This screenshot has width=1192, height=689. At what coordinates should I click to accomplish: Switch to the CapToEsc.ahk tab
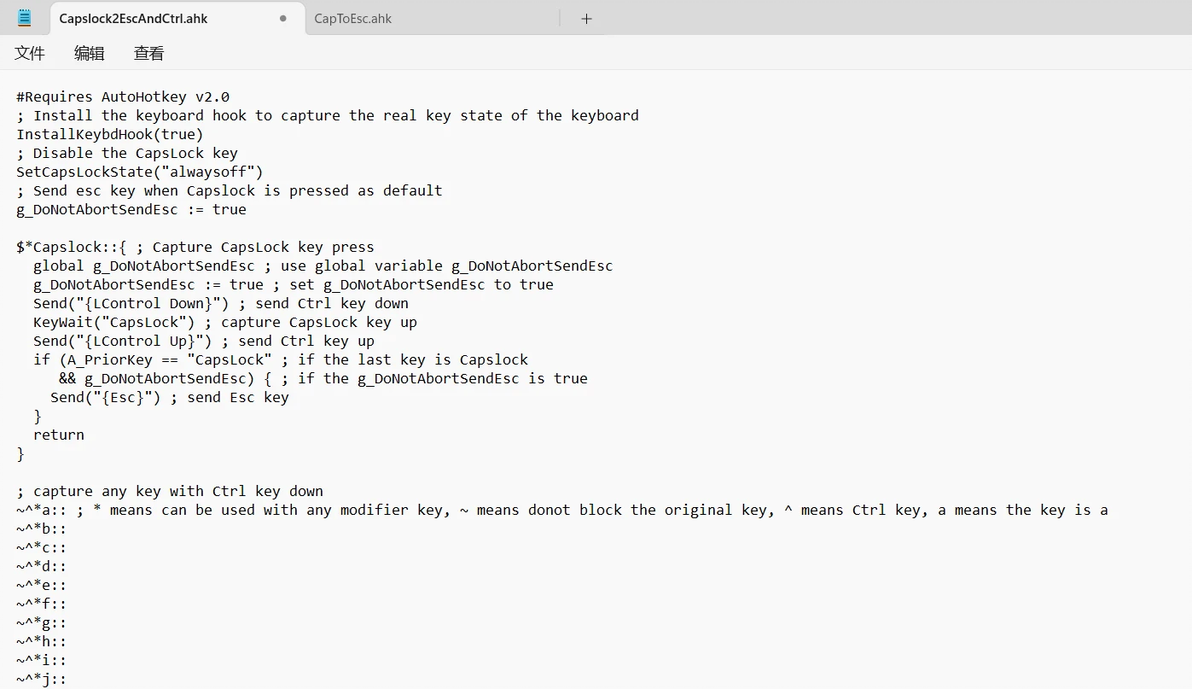[x=352, y=18]
